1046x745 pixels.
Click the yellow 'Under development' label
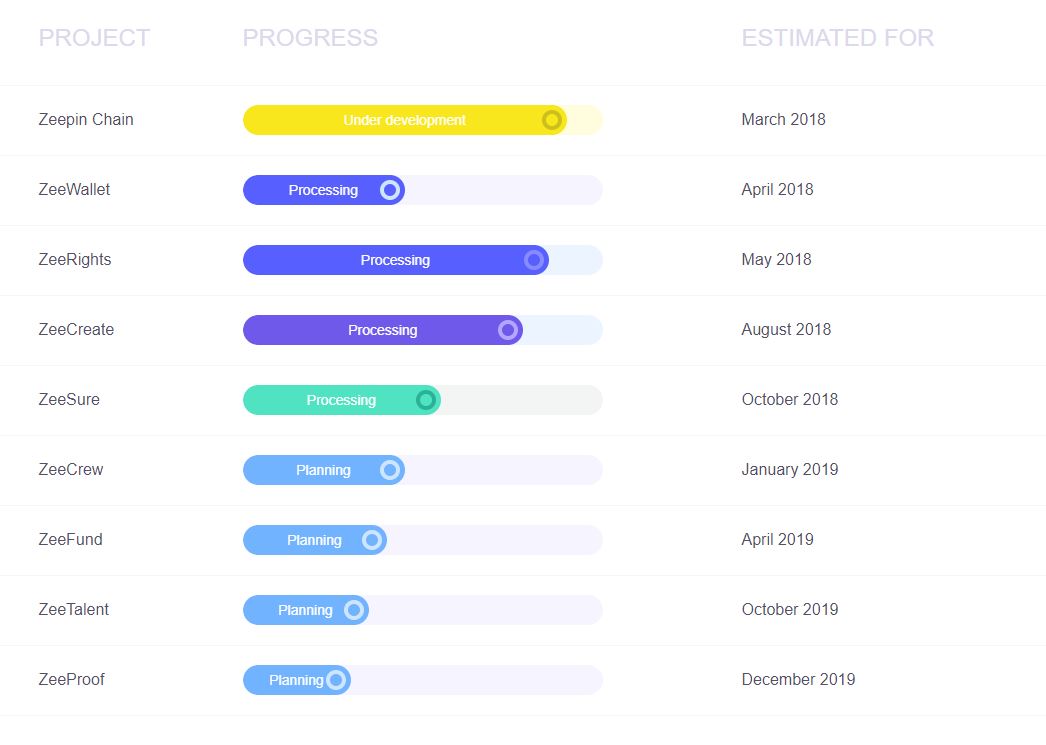coord(404,120)
